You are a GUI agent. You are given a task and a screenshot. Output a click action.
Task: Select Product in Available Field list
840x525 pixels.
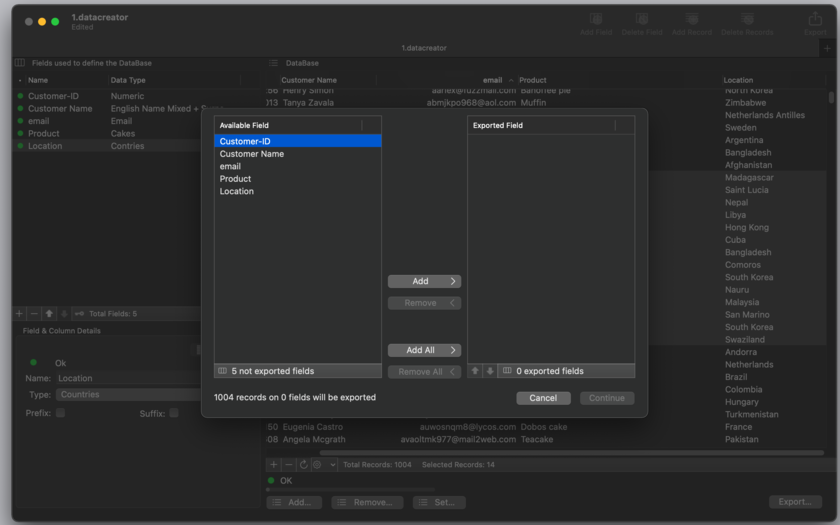(x=298, y=178)
